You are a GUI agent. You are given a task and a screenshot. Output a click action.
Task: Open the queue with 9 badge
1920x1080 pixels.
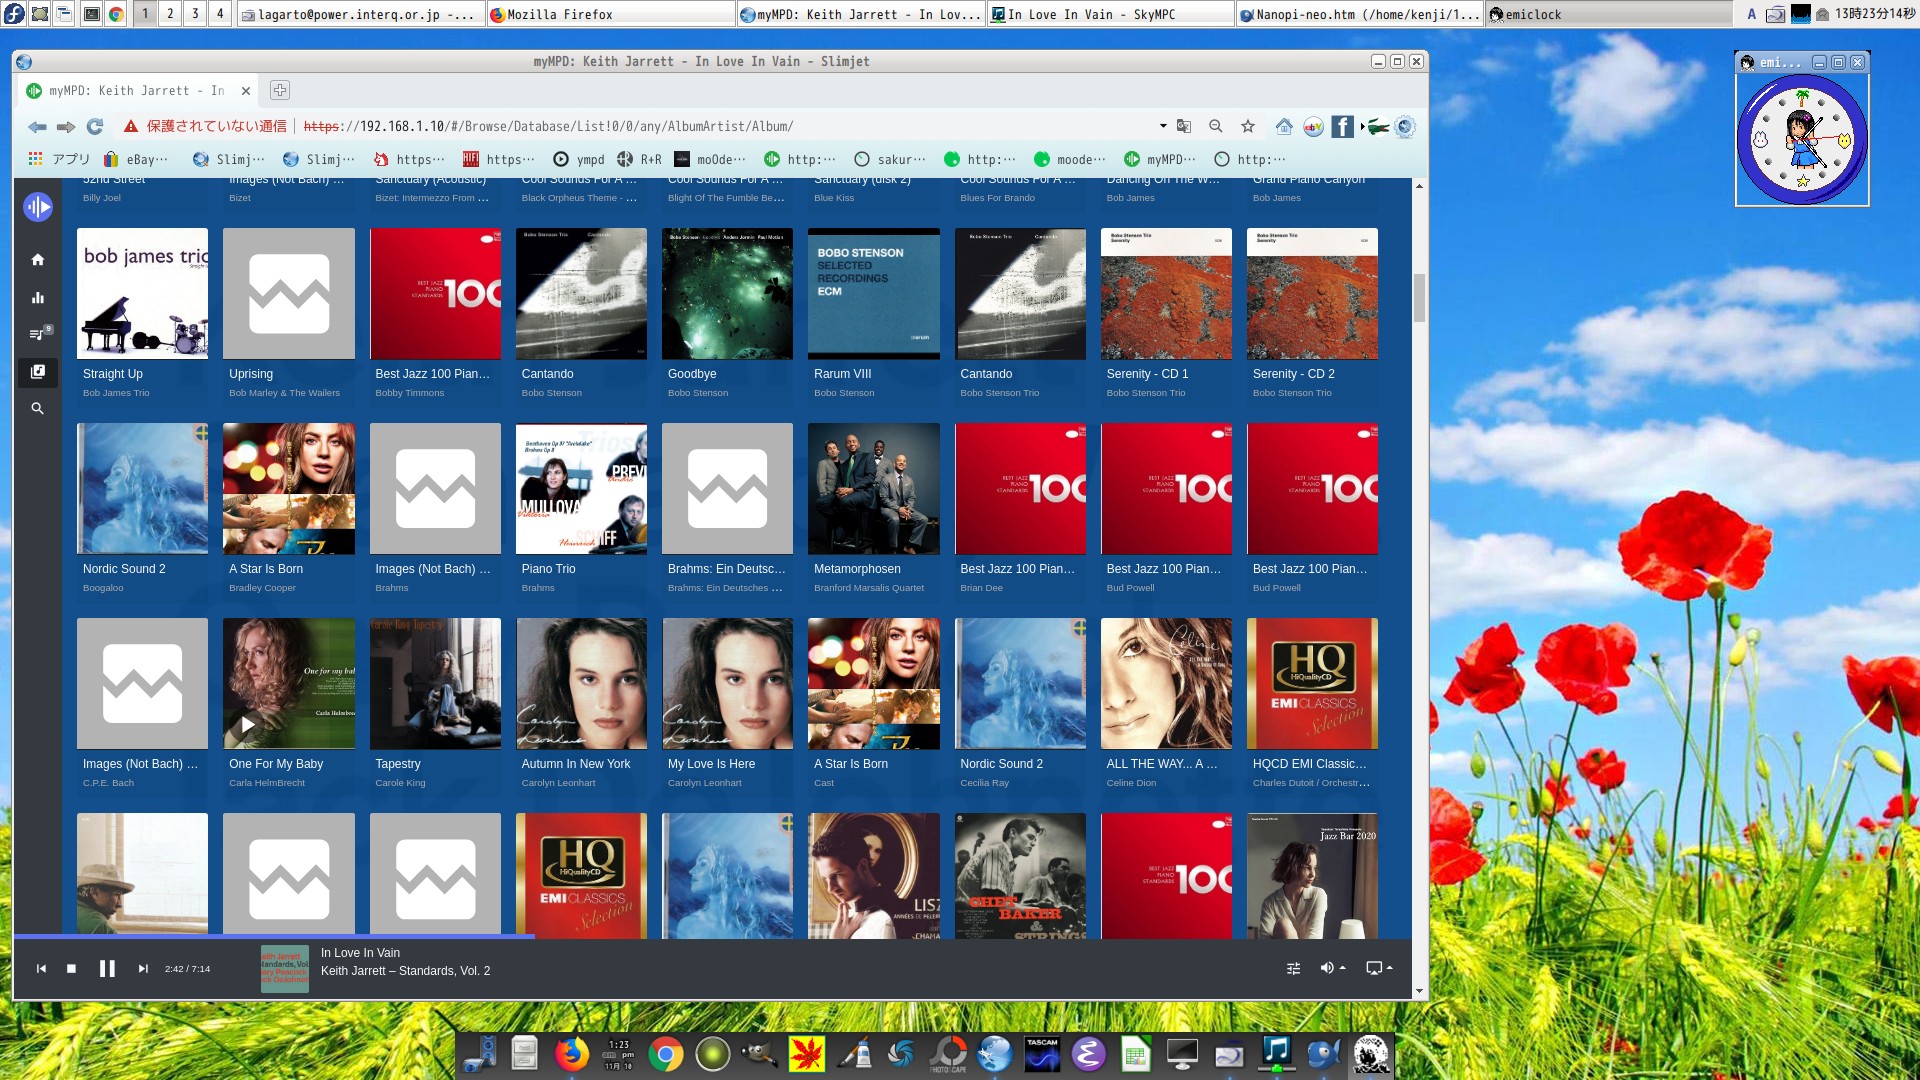click(x=37, y=334)
